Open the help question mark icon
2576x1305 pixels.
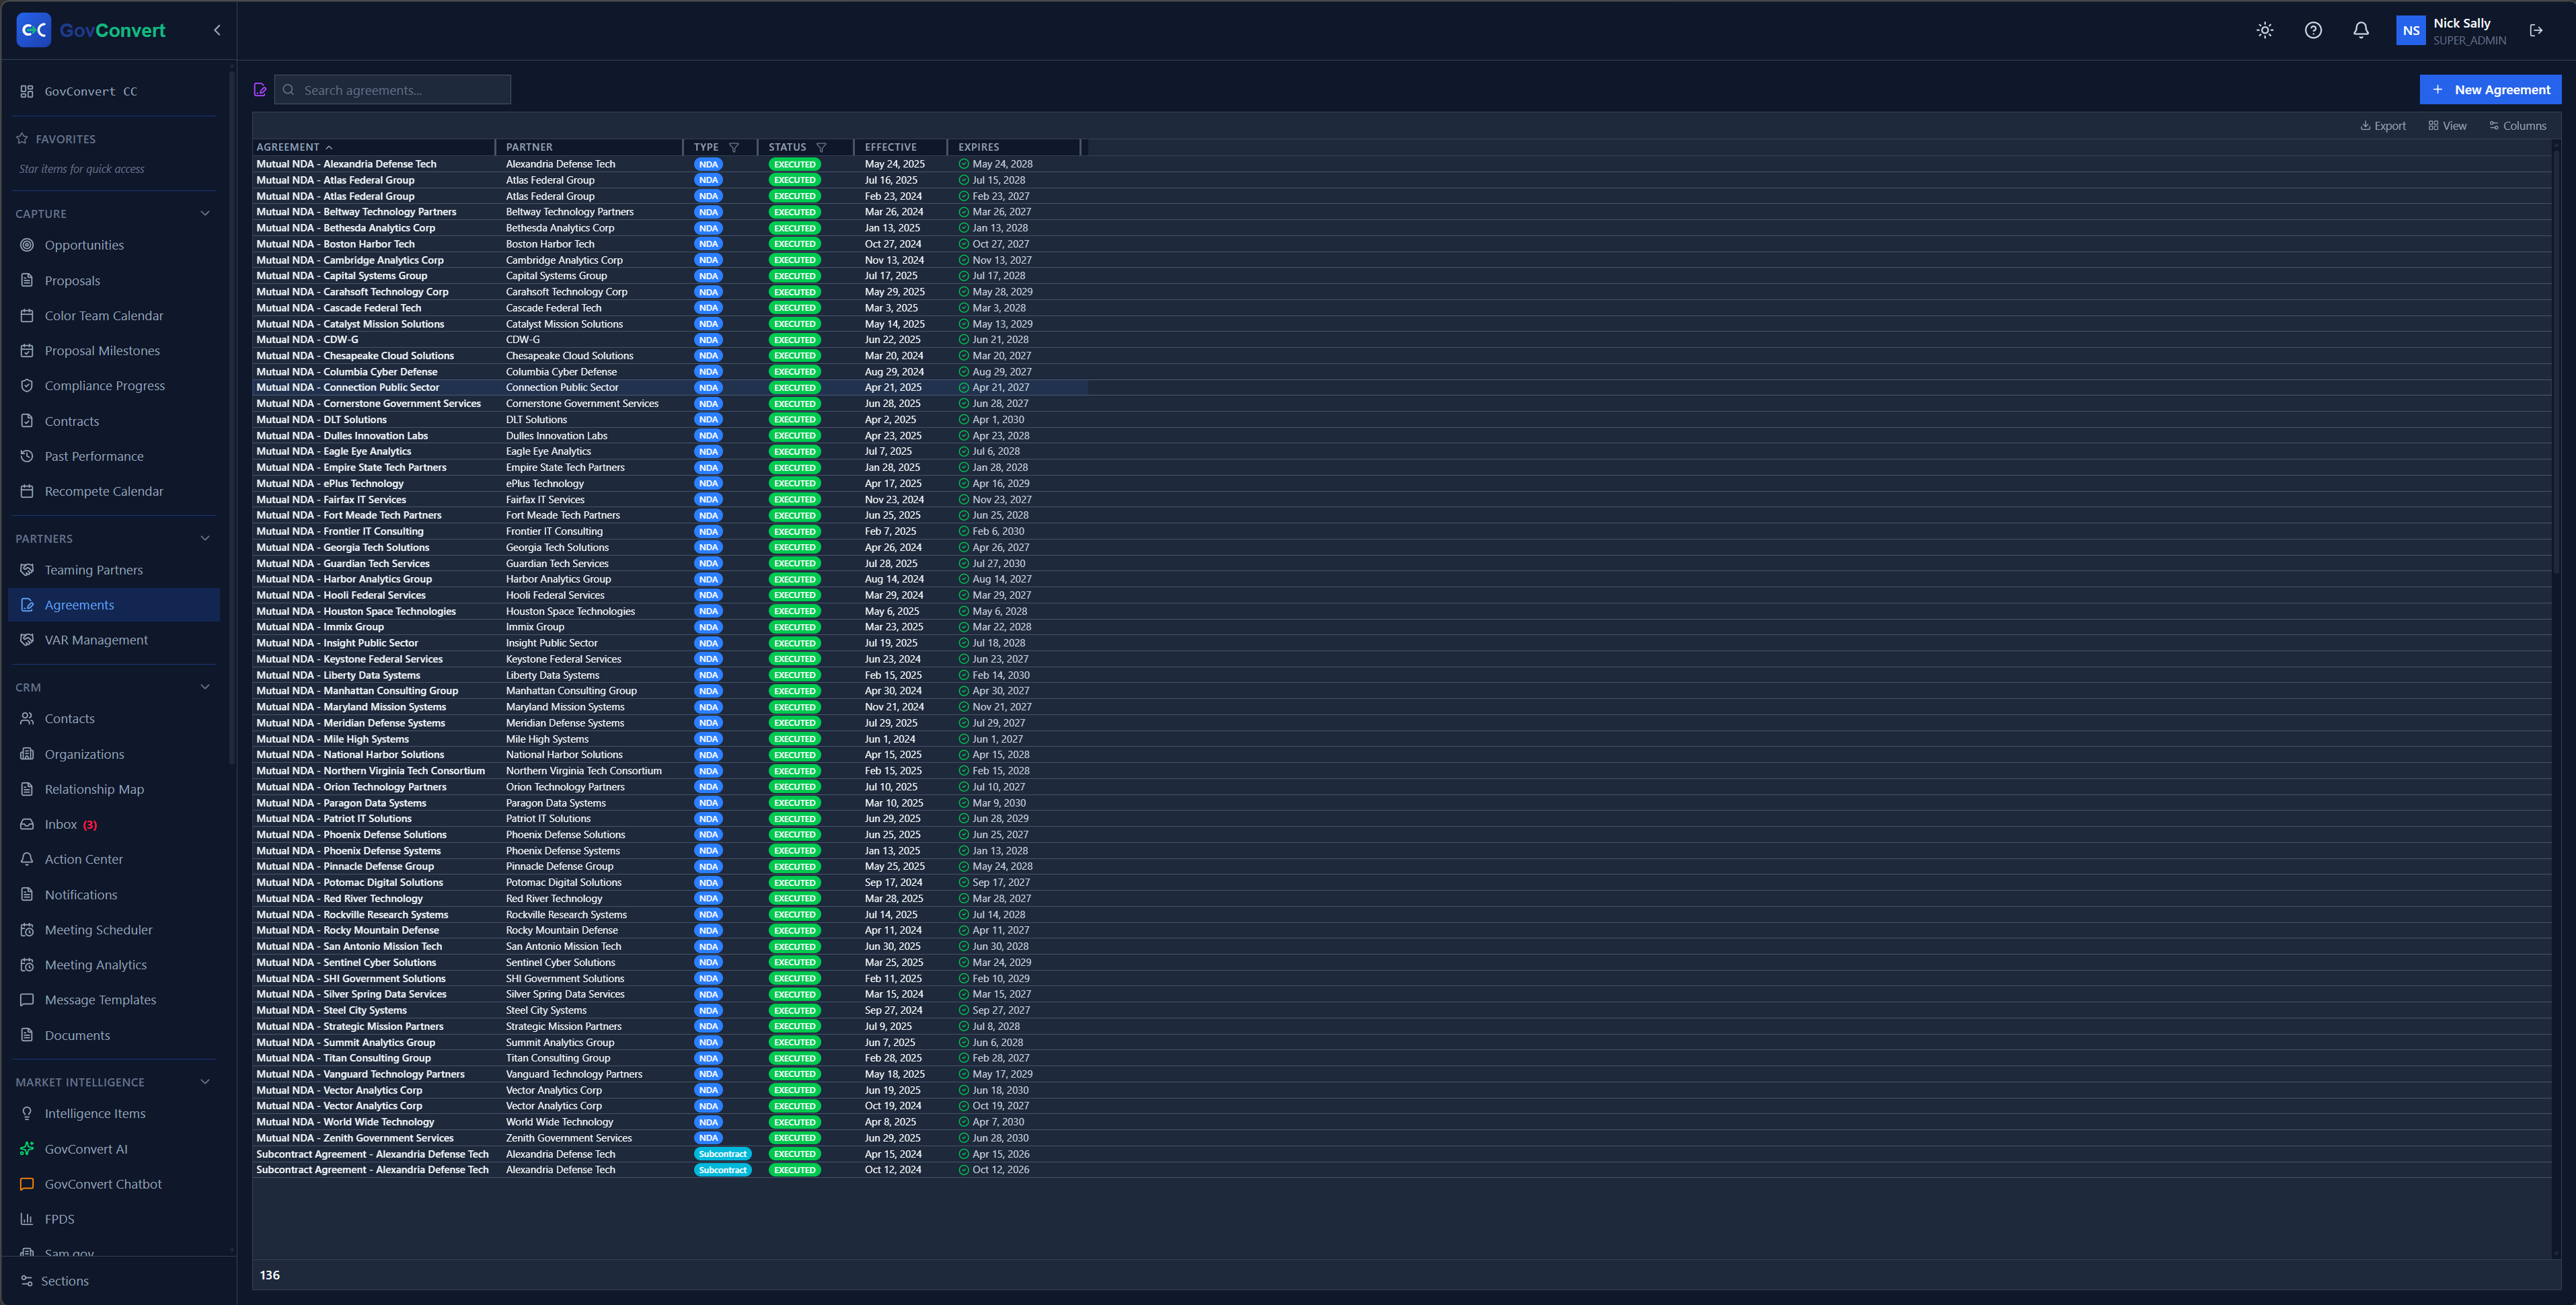tap(2313, 30)
